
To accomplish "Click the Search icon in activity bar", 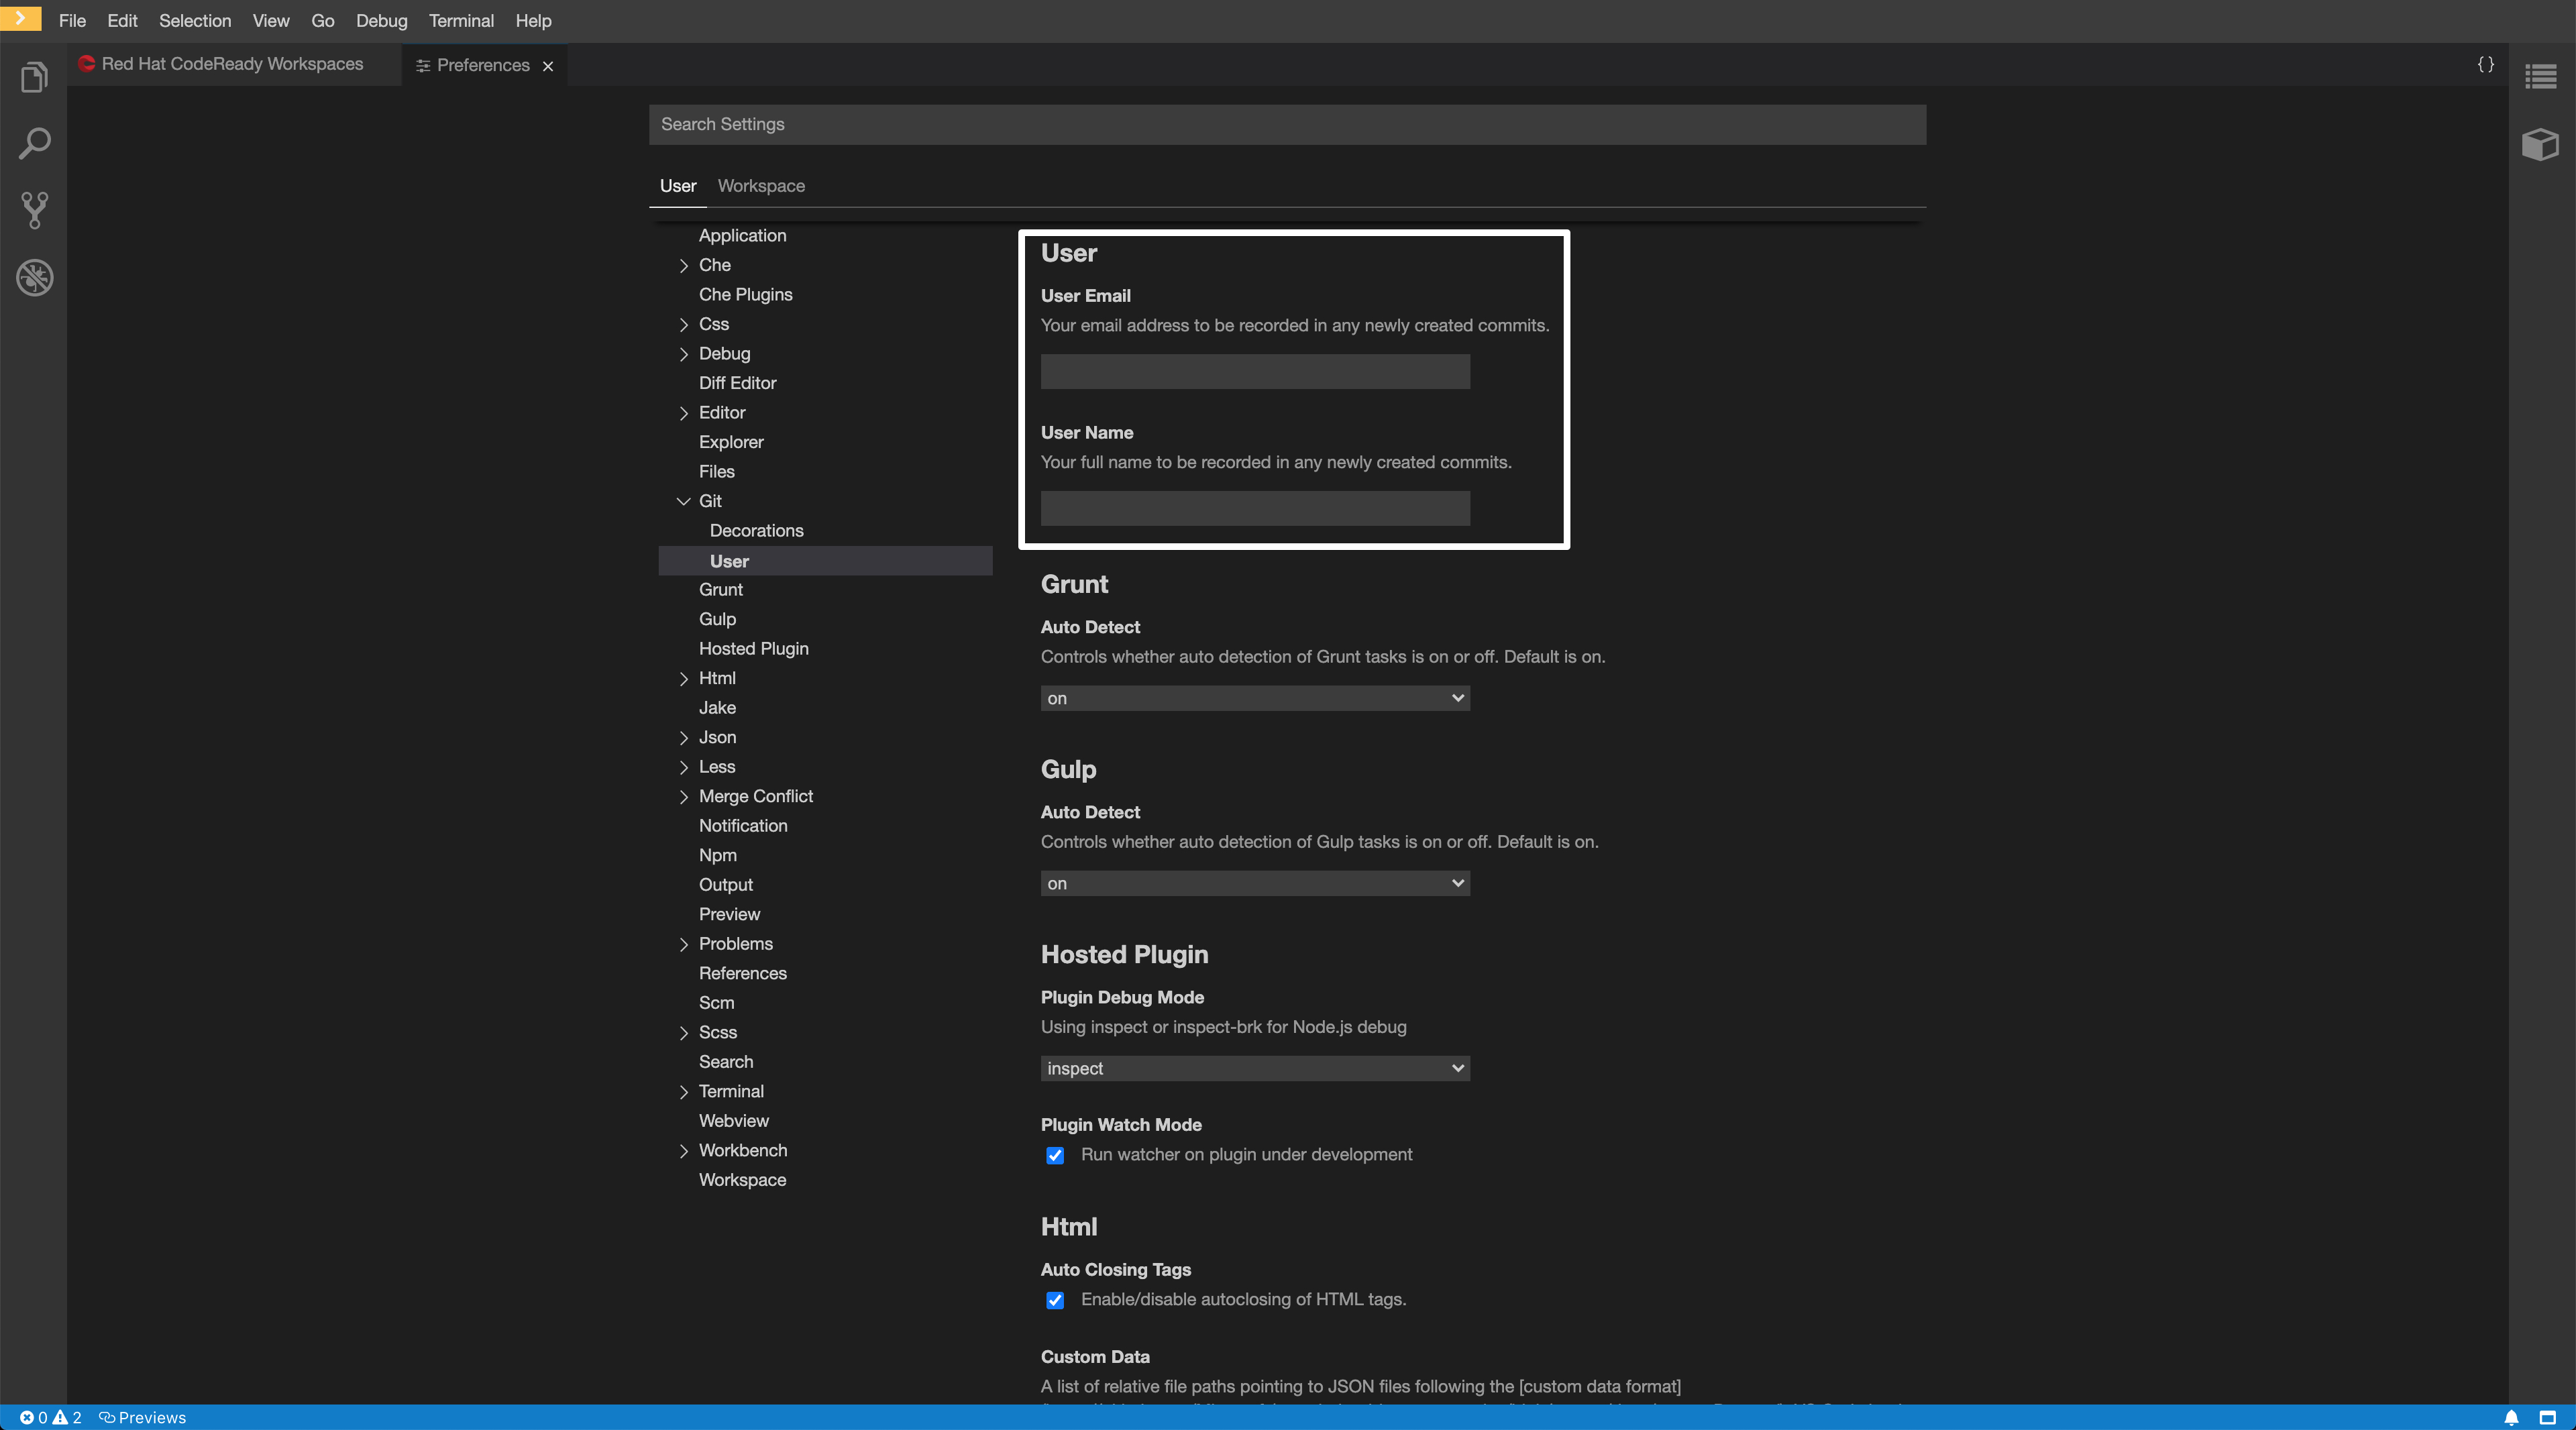I will pos(34,143).
